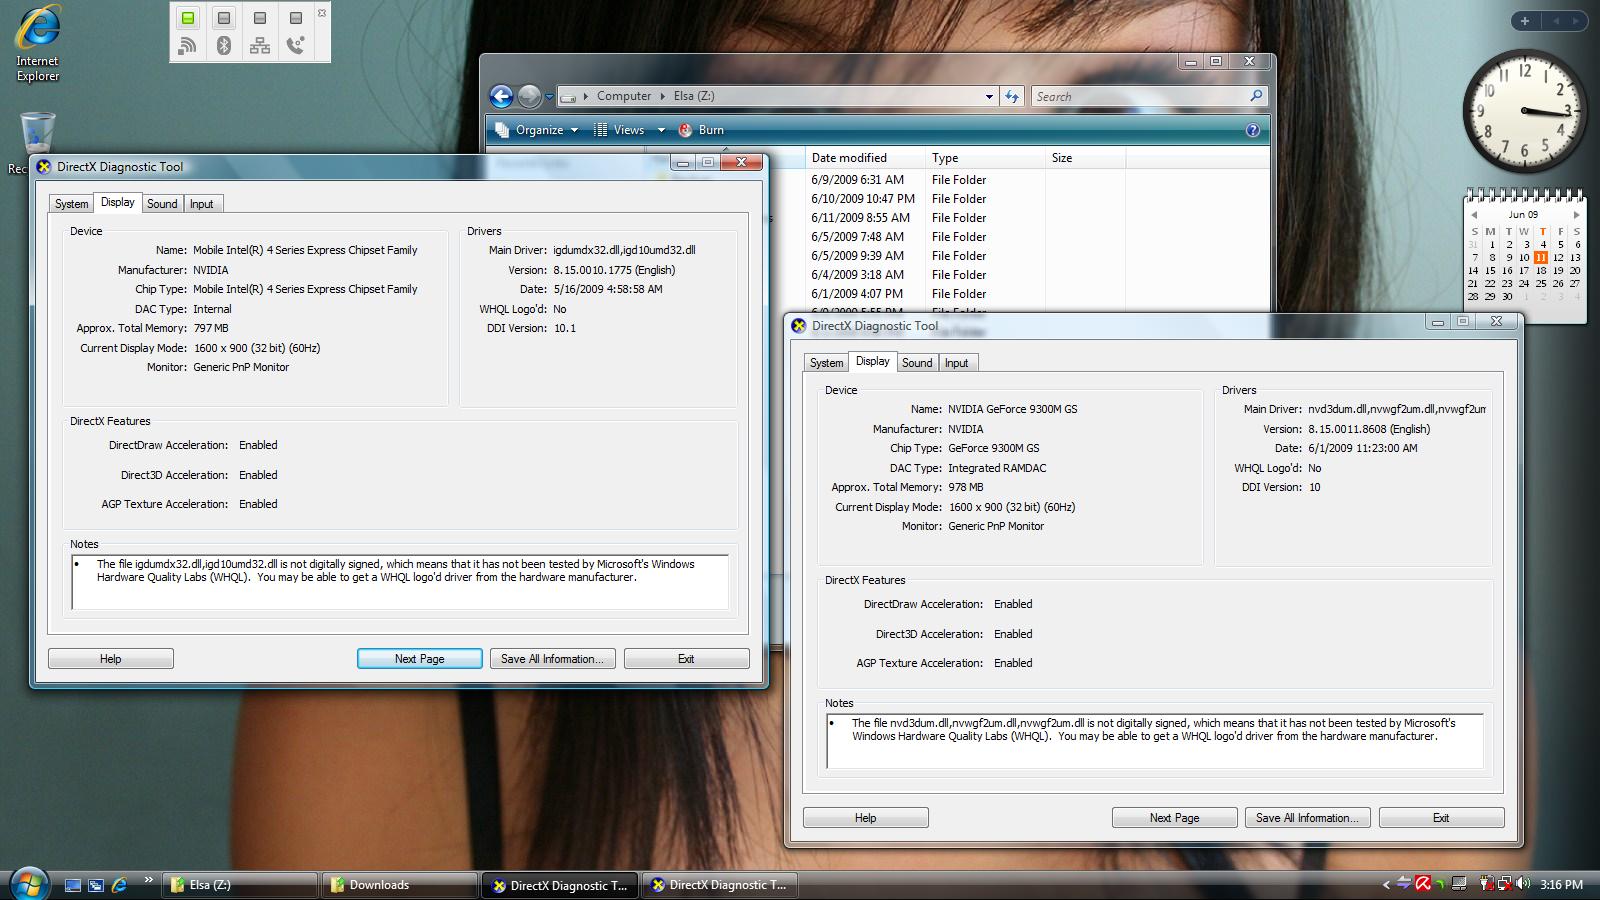
Task: Select day 11 in calendar gadget
Action: click(x=1541, y=257)
